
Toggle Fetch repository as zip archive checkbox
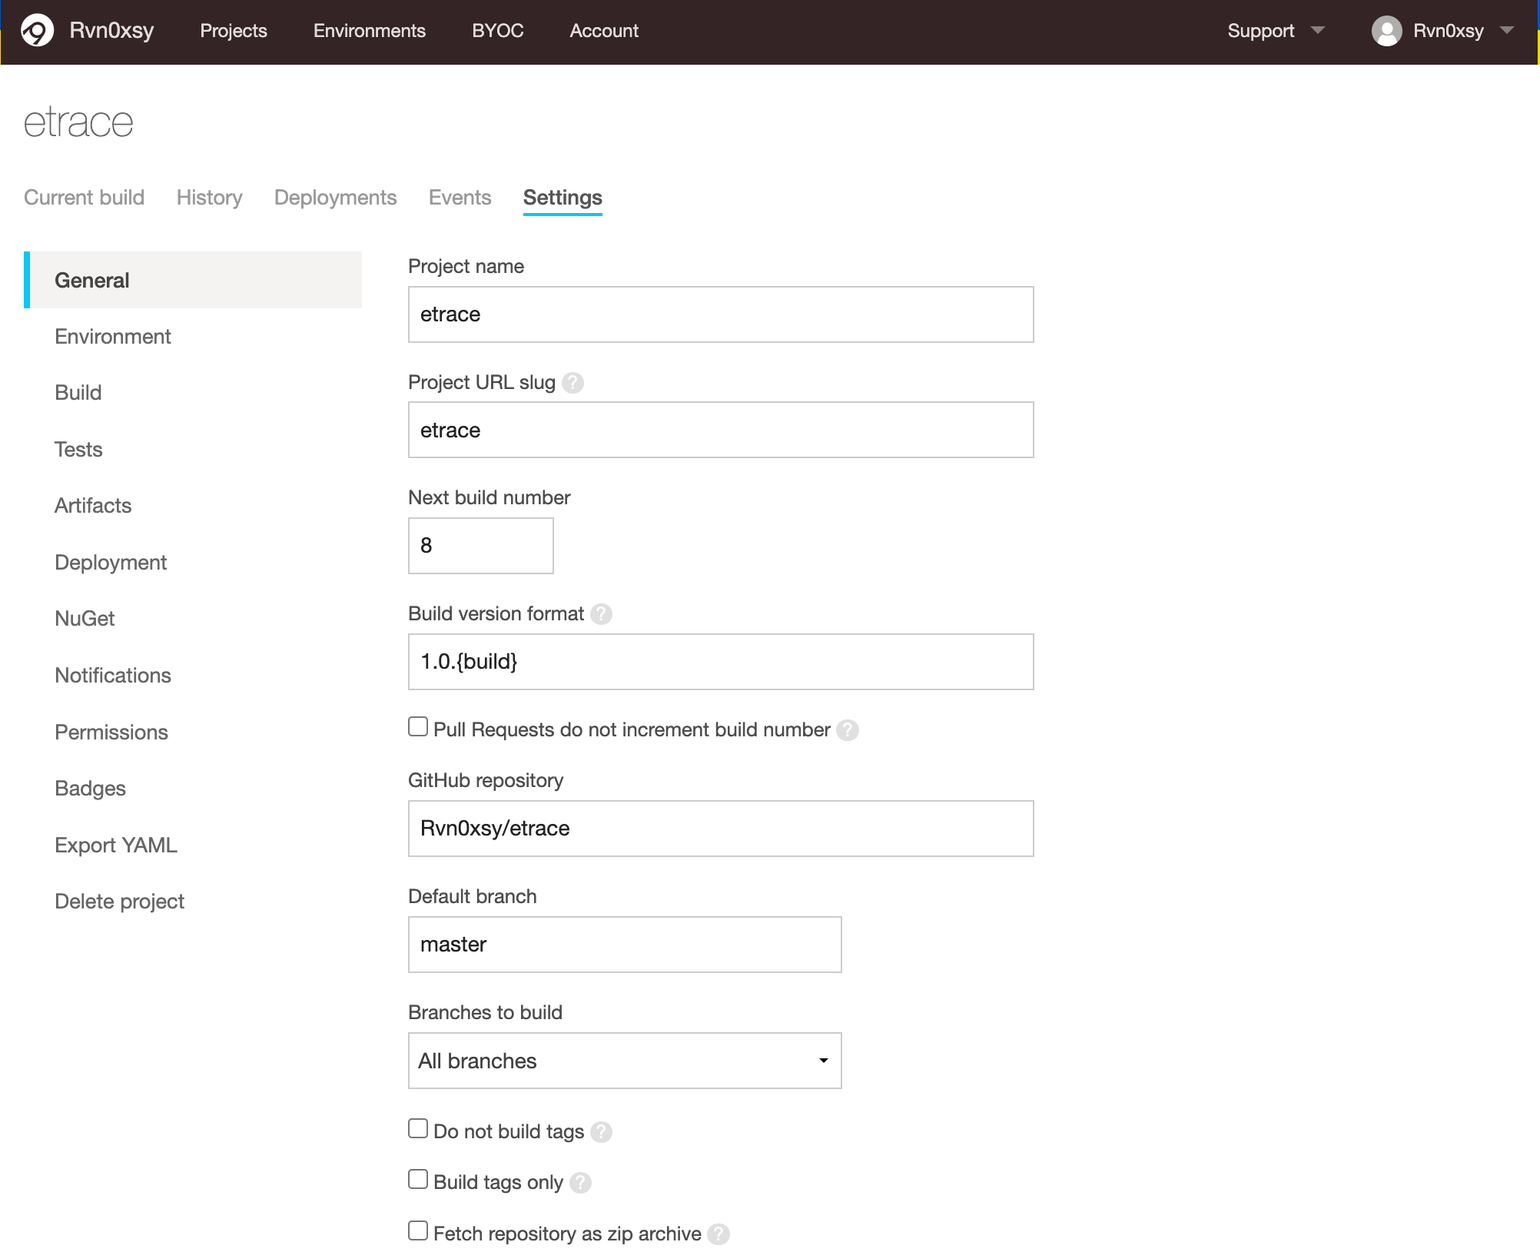coord(418,1231)
